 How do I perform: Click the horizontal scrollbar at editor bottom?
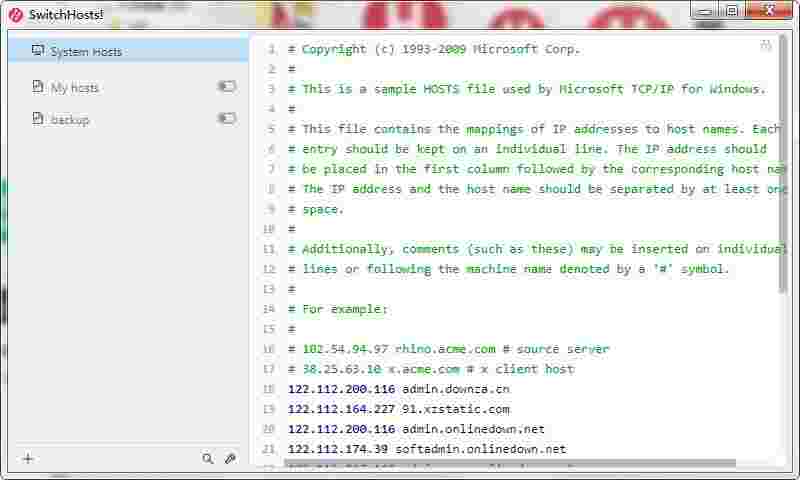[510, 463]
